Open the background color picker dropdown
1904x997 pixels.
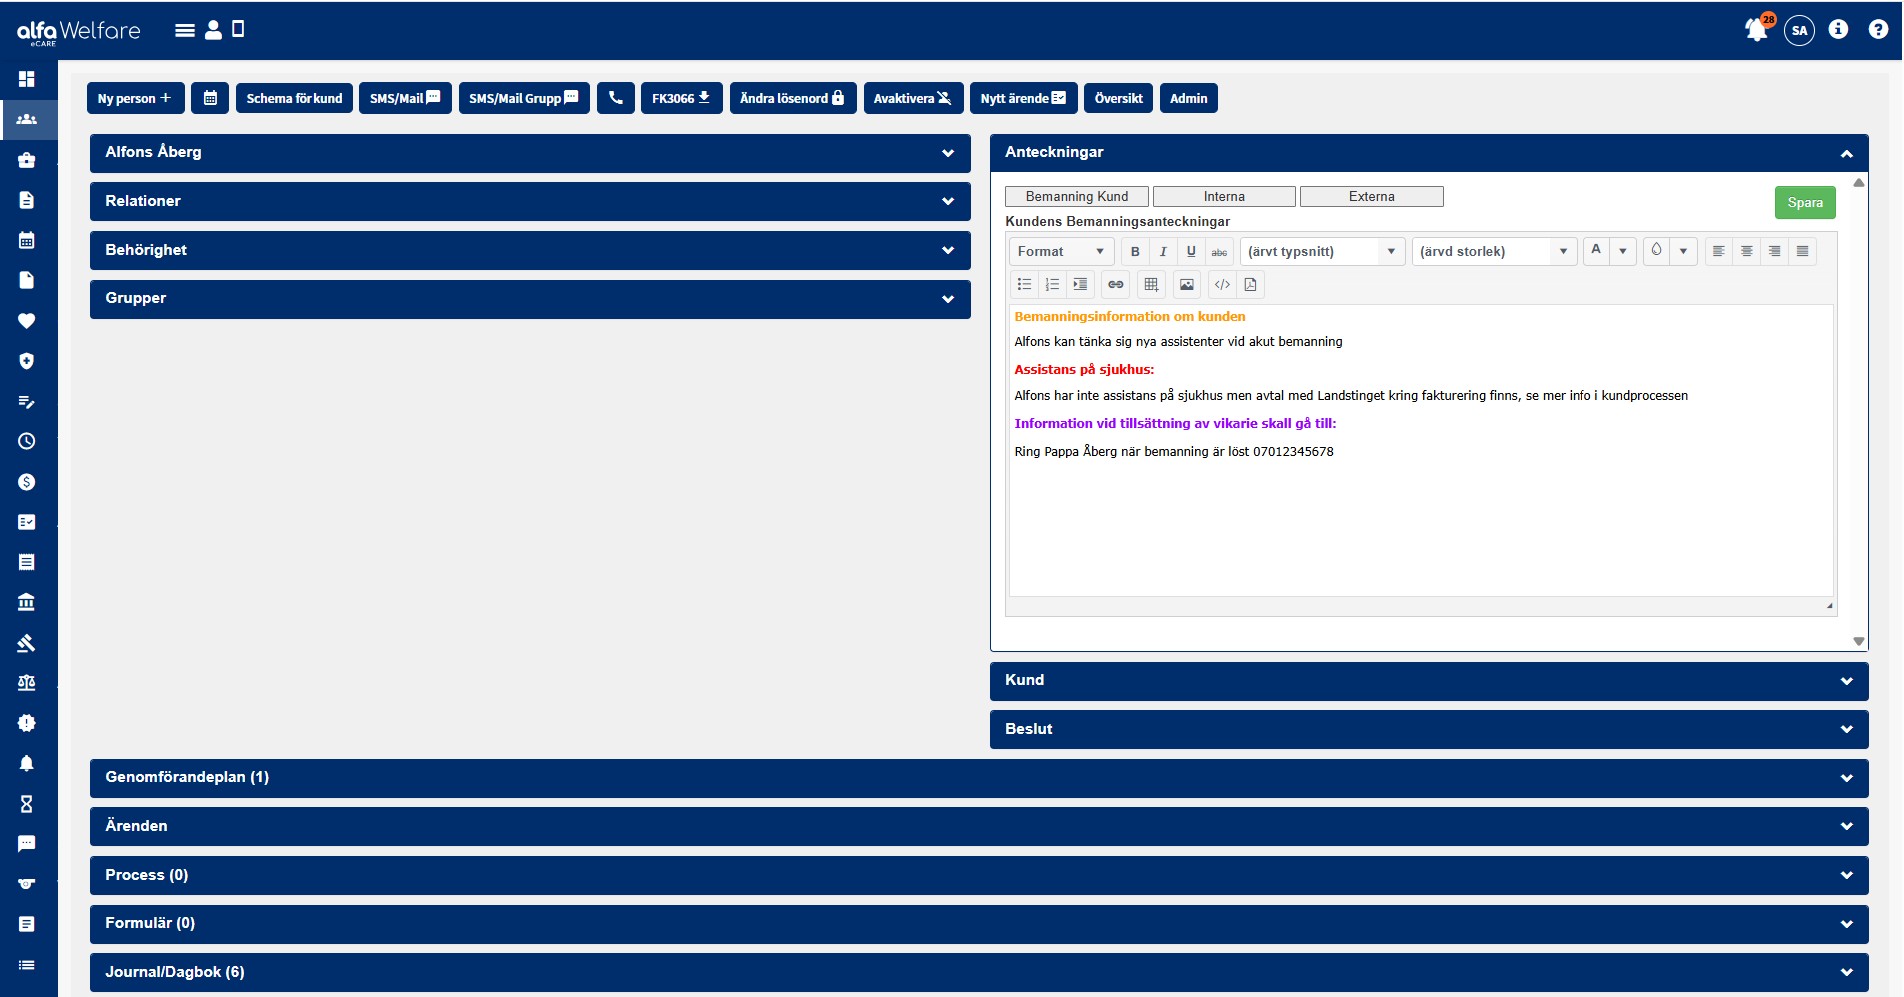pos(1683,251)
